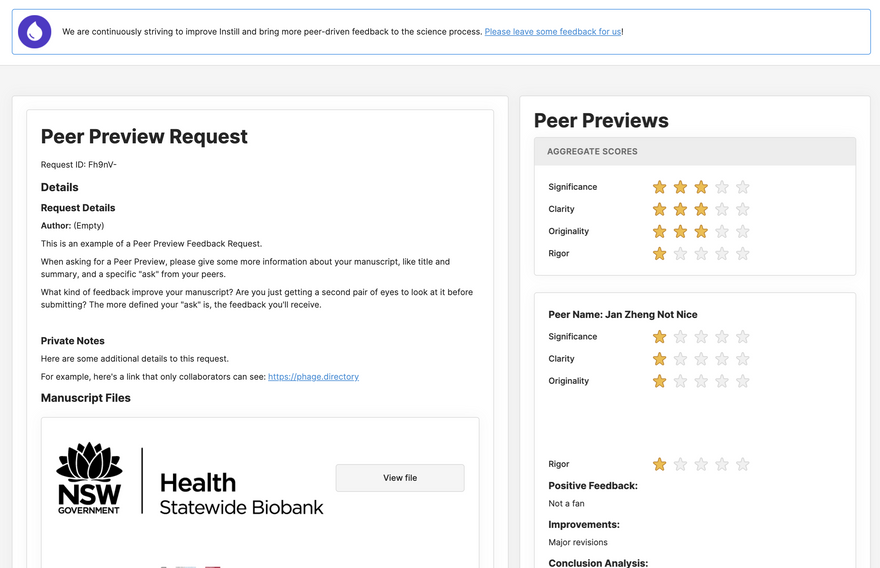
Task: Click the Instill droplet logo icon
Action: click(35, 32)
